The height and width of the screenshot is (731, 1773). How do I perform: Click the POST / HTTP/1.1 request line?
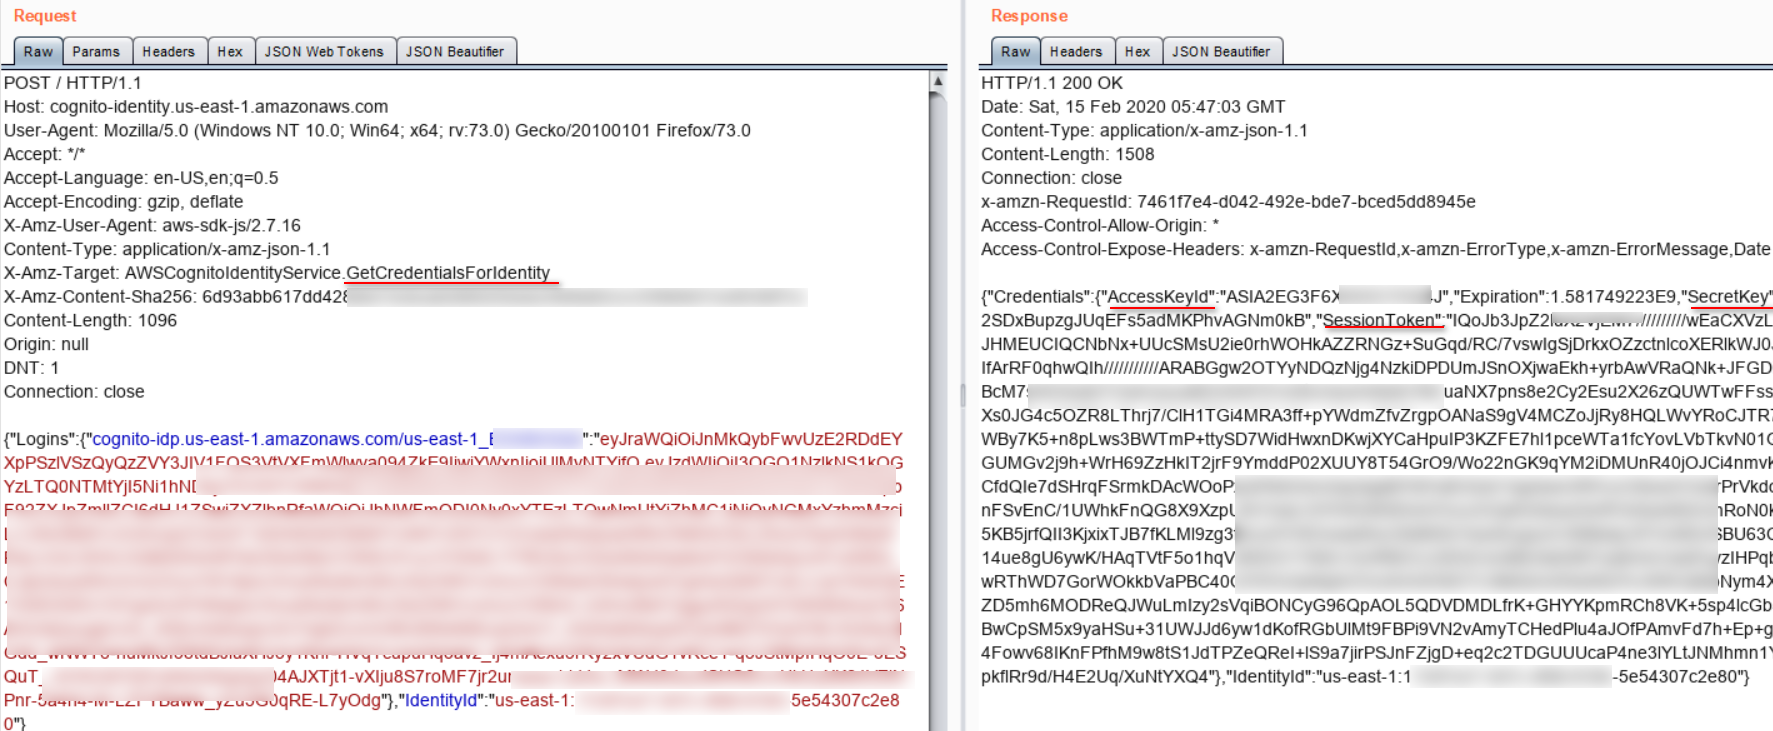pyautogui.click(x=73, y=83)
